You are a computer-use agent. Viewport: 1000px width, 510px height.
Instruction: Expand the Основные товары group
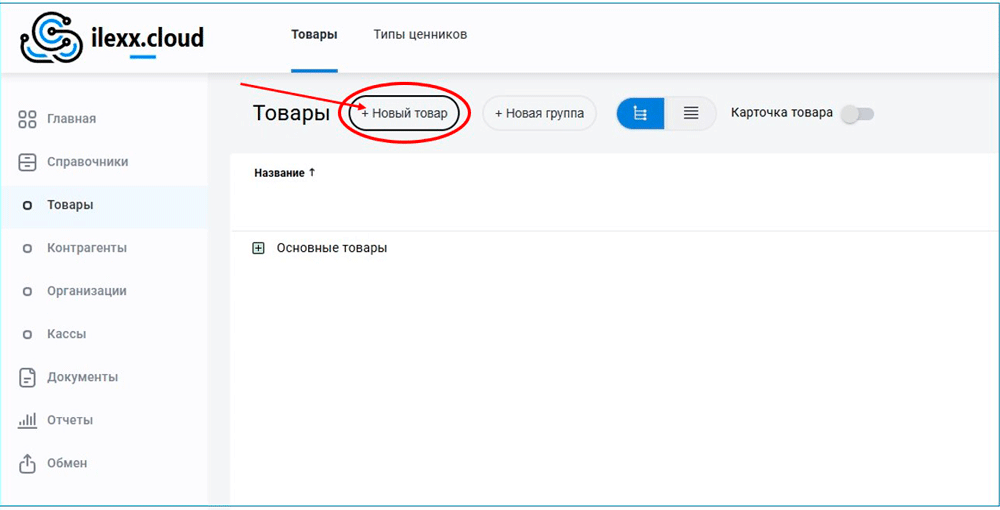[x=258, y=248]
